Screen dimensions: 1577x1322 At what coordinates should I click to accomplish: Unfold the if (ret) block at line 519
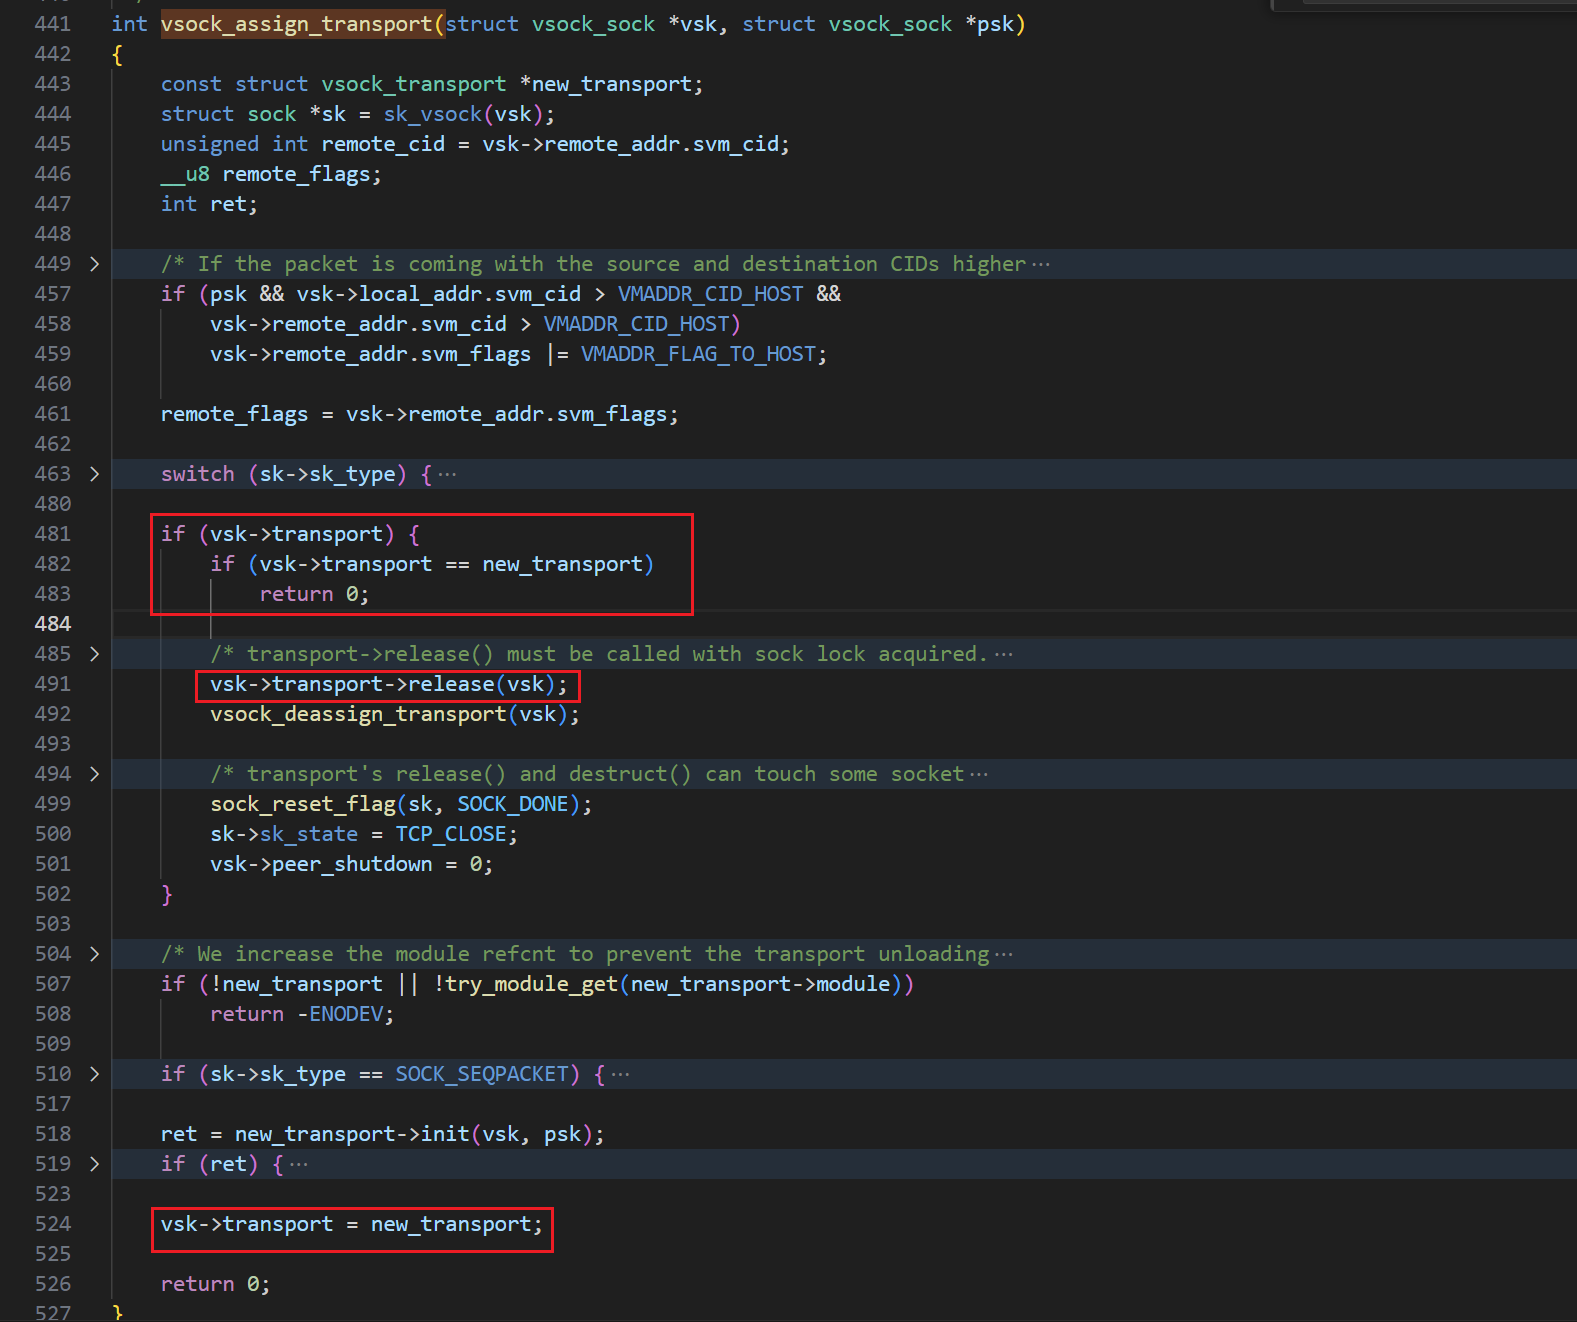click(x=94, y=1164)
